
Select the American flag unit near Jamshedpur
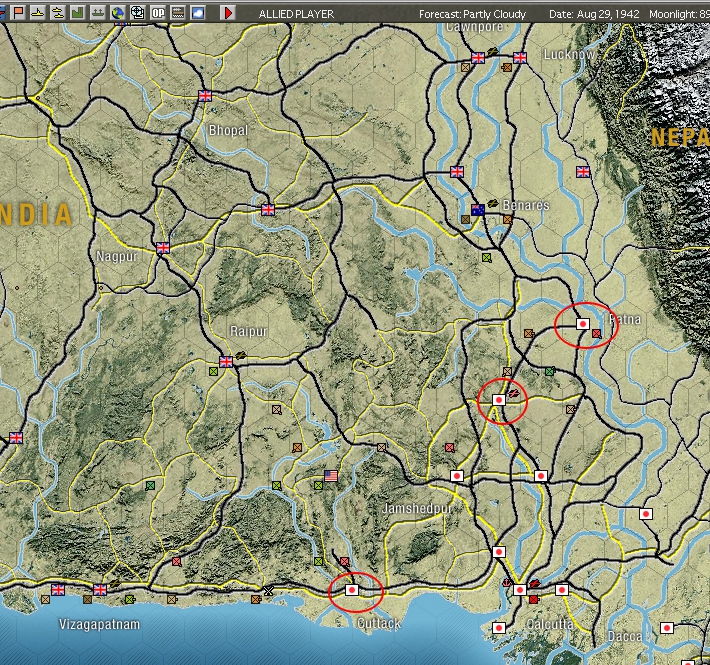point(331,476)
